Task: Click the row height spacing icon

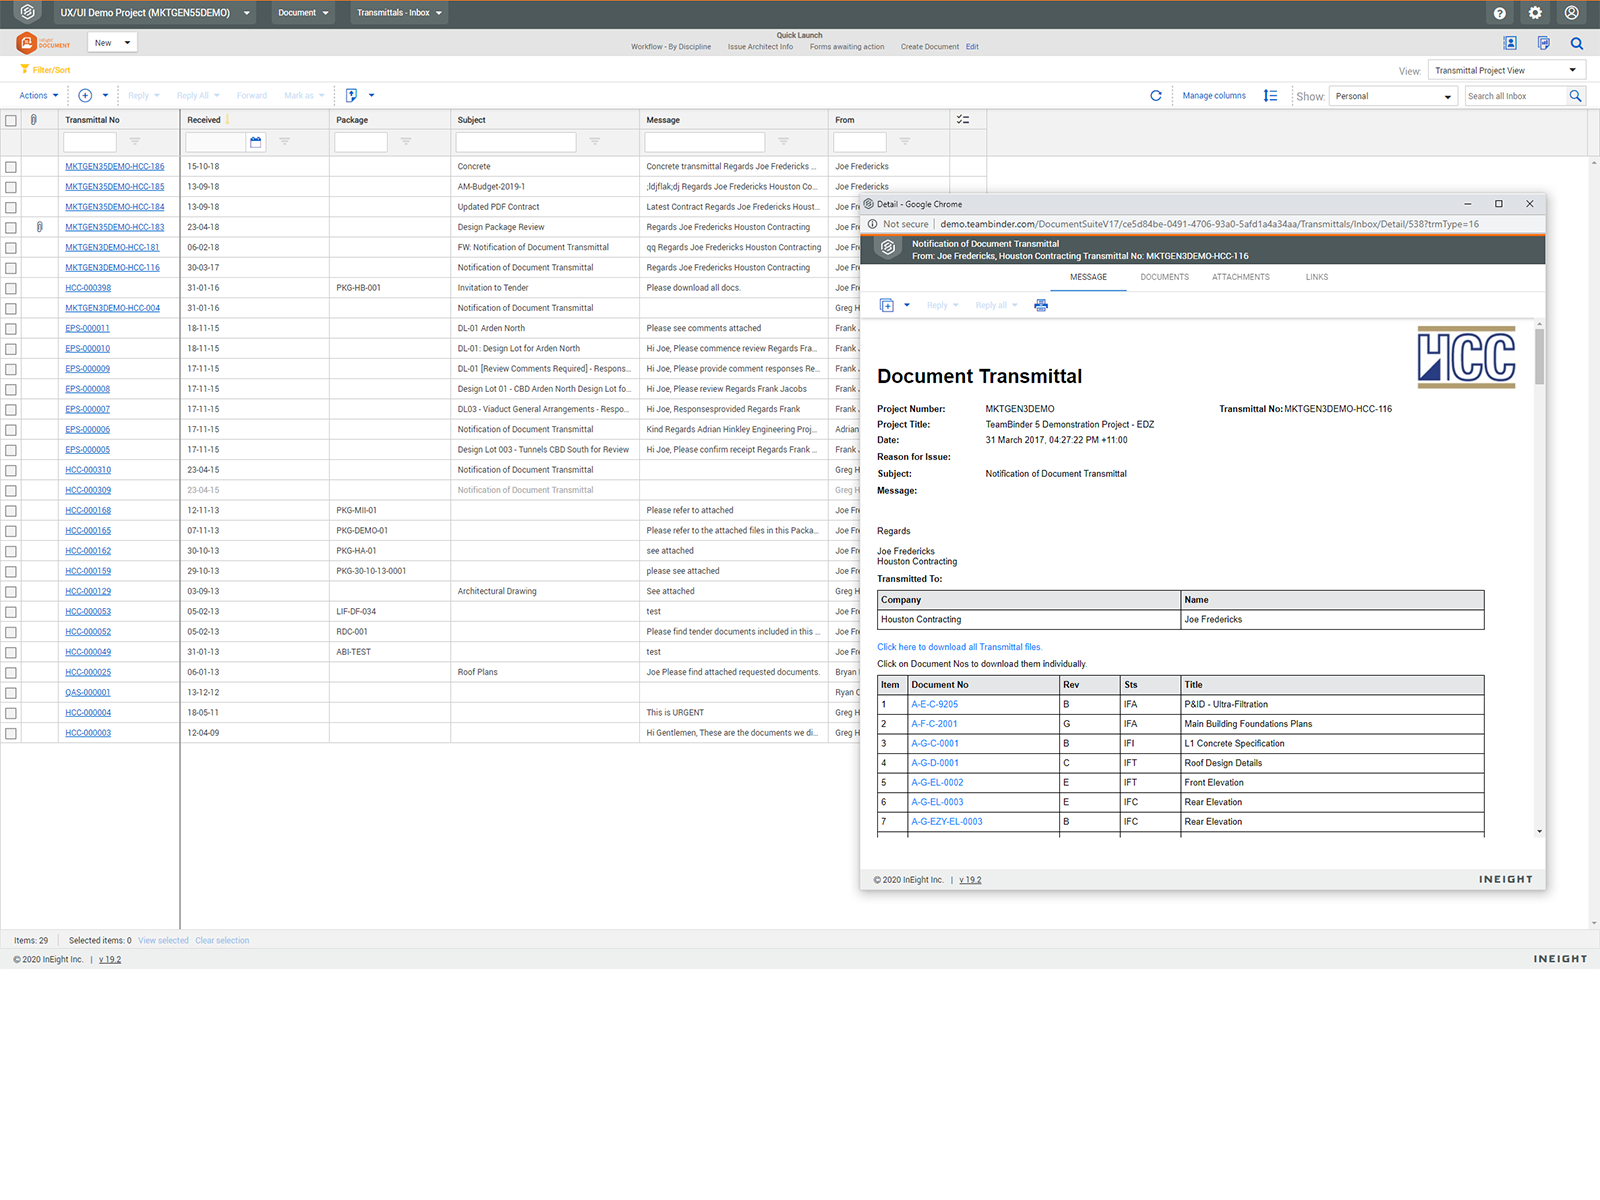Action: (x=1270, y=96)
